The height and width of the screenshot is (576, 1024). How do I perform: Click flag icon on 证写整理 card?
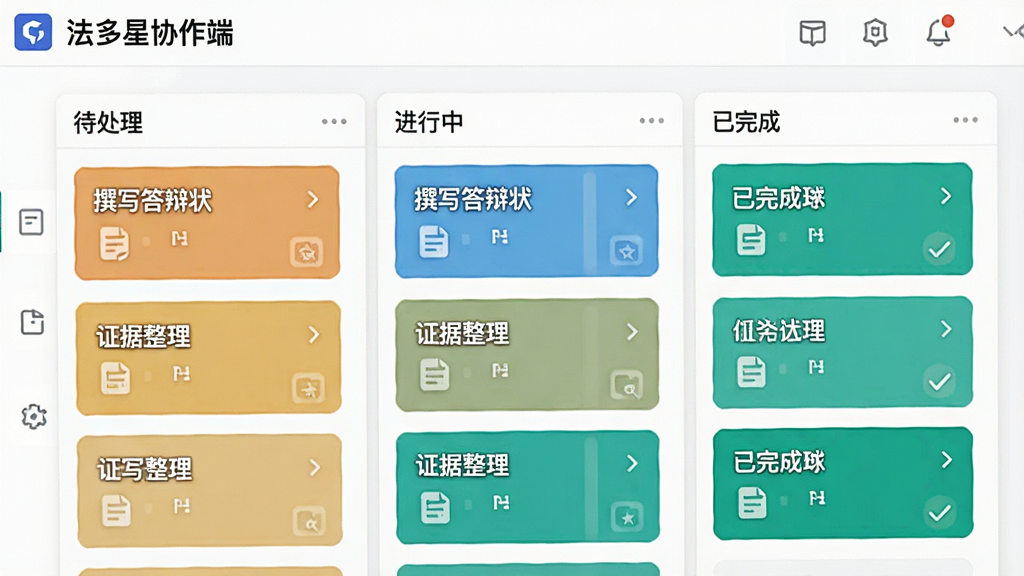click(182, 506)
